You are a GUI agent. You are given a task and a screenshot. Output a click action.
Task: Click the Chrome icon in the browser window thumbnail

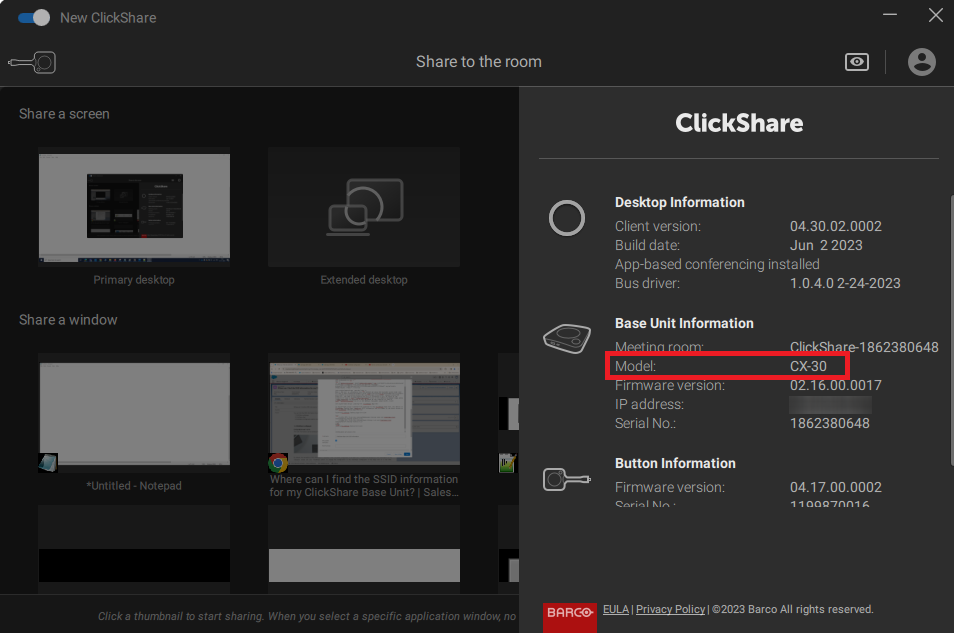pyautogui.click(x=278, y=463)
